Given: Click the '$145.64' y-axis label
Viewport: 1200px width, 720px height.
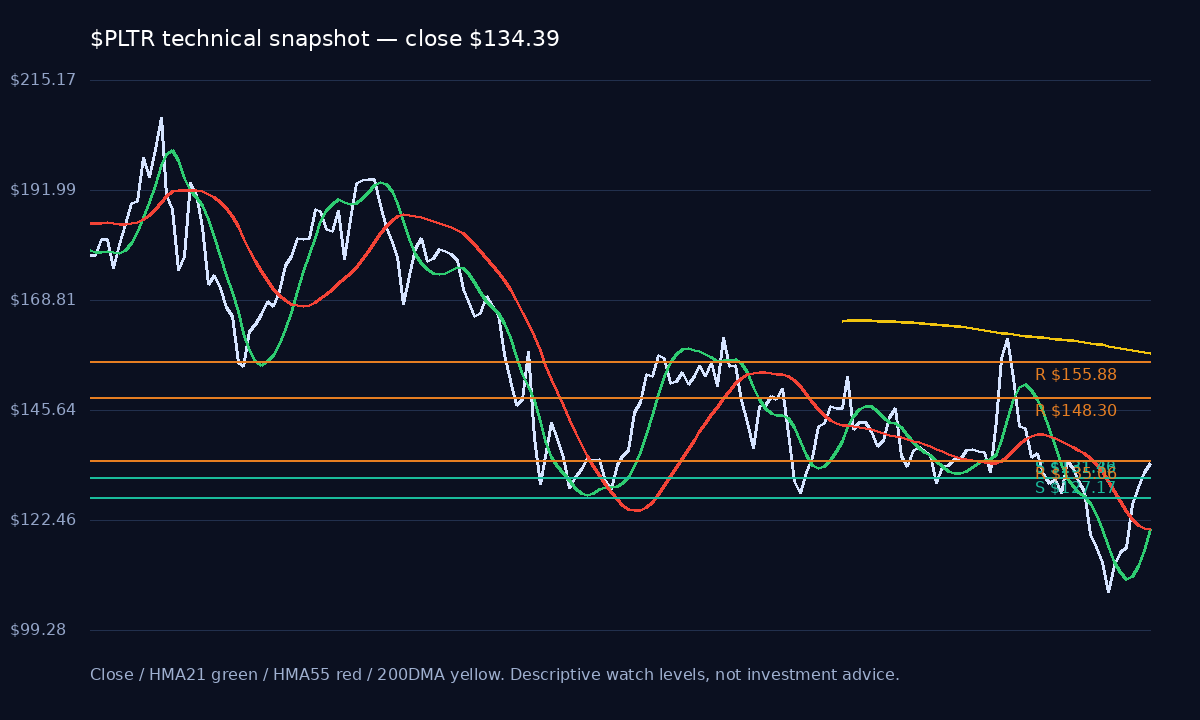Looking at the screenshot, I should (43, 410).
